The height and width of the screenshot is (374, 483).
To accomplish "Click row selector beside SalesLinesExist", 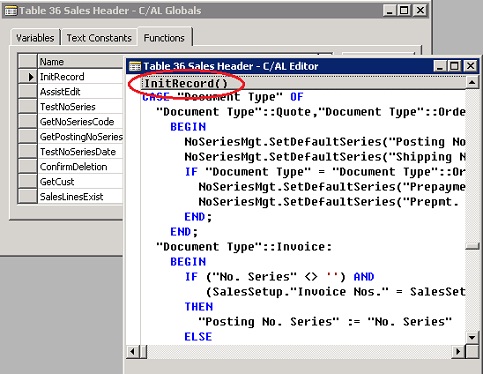I will click(x=28, y=196).
